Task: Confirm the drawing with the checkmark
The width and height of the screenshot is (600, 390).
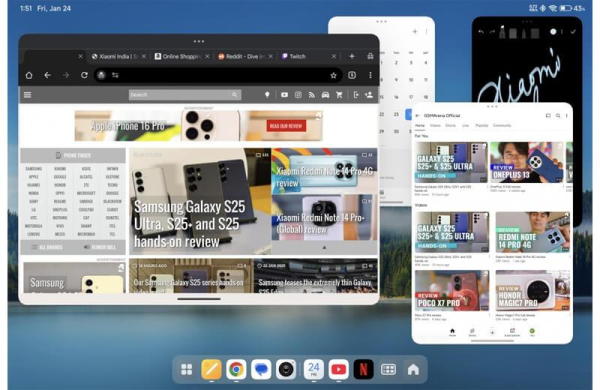Action: [x=573, y=32]
